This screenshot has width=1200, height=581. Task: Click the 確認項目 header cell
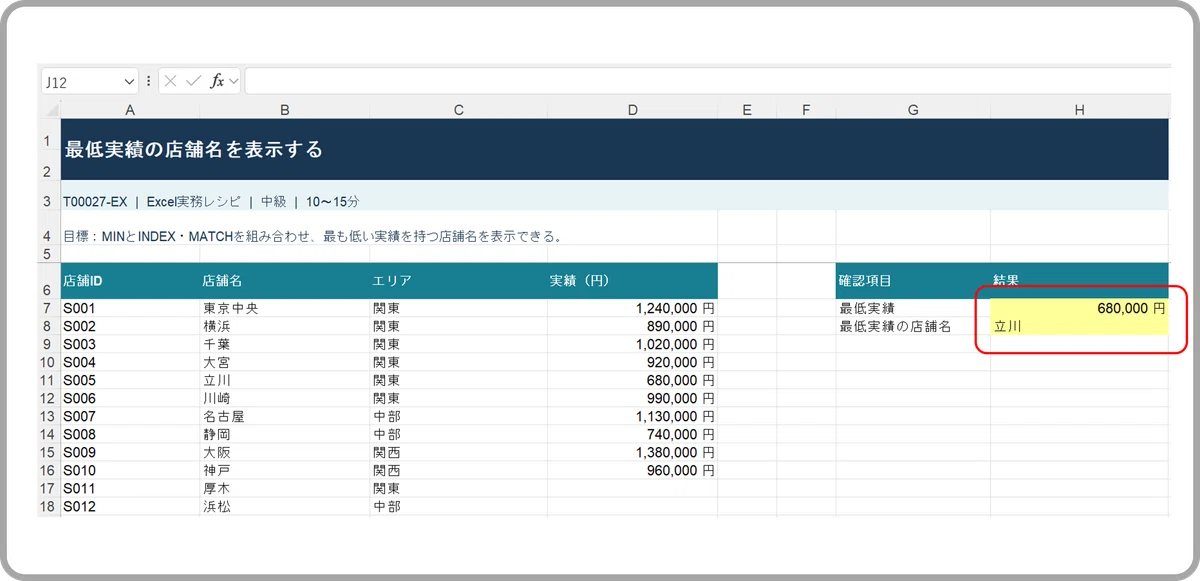coord(912,281)
